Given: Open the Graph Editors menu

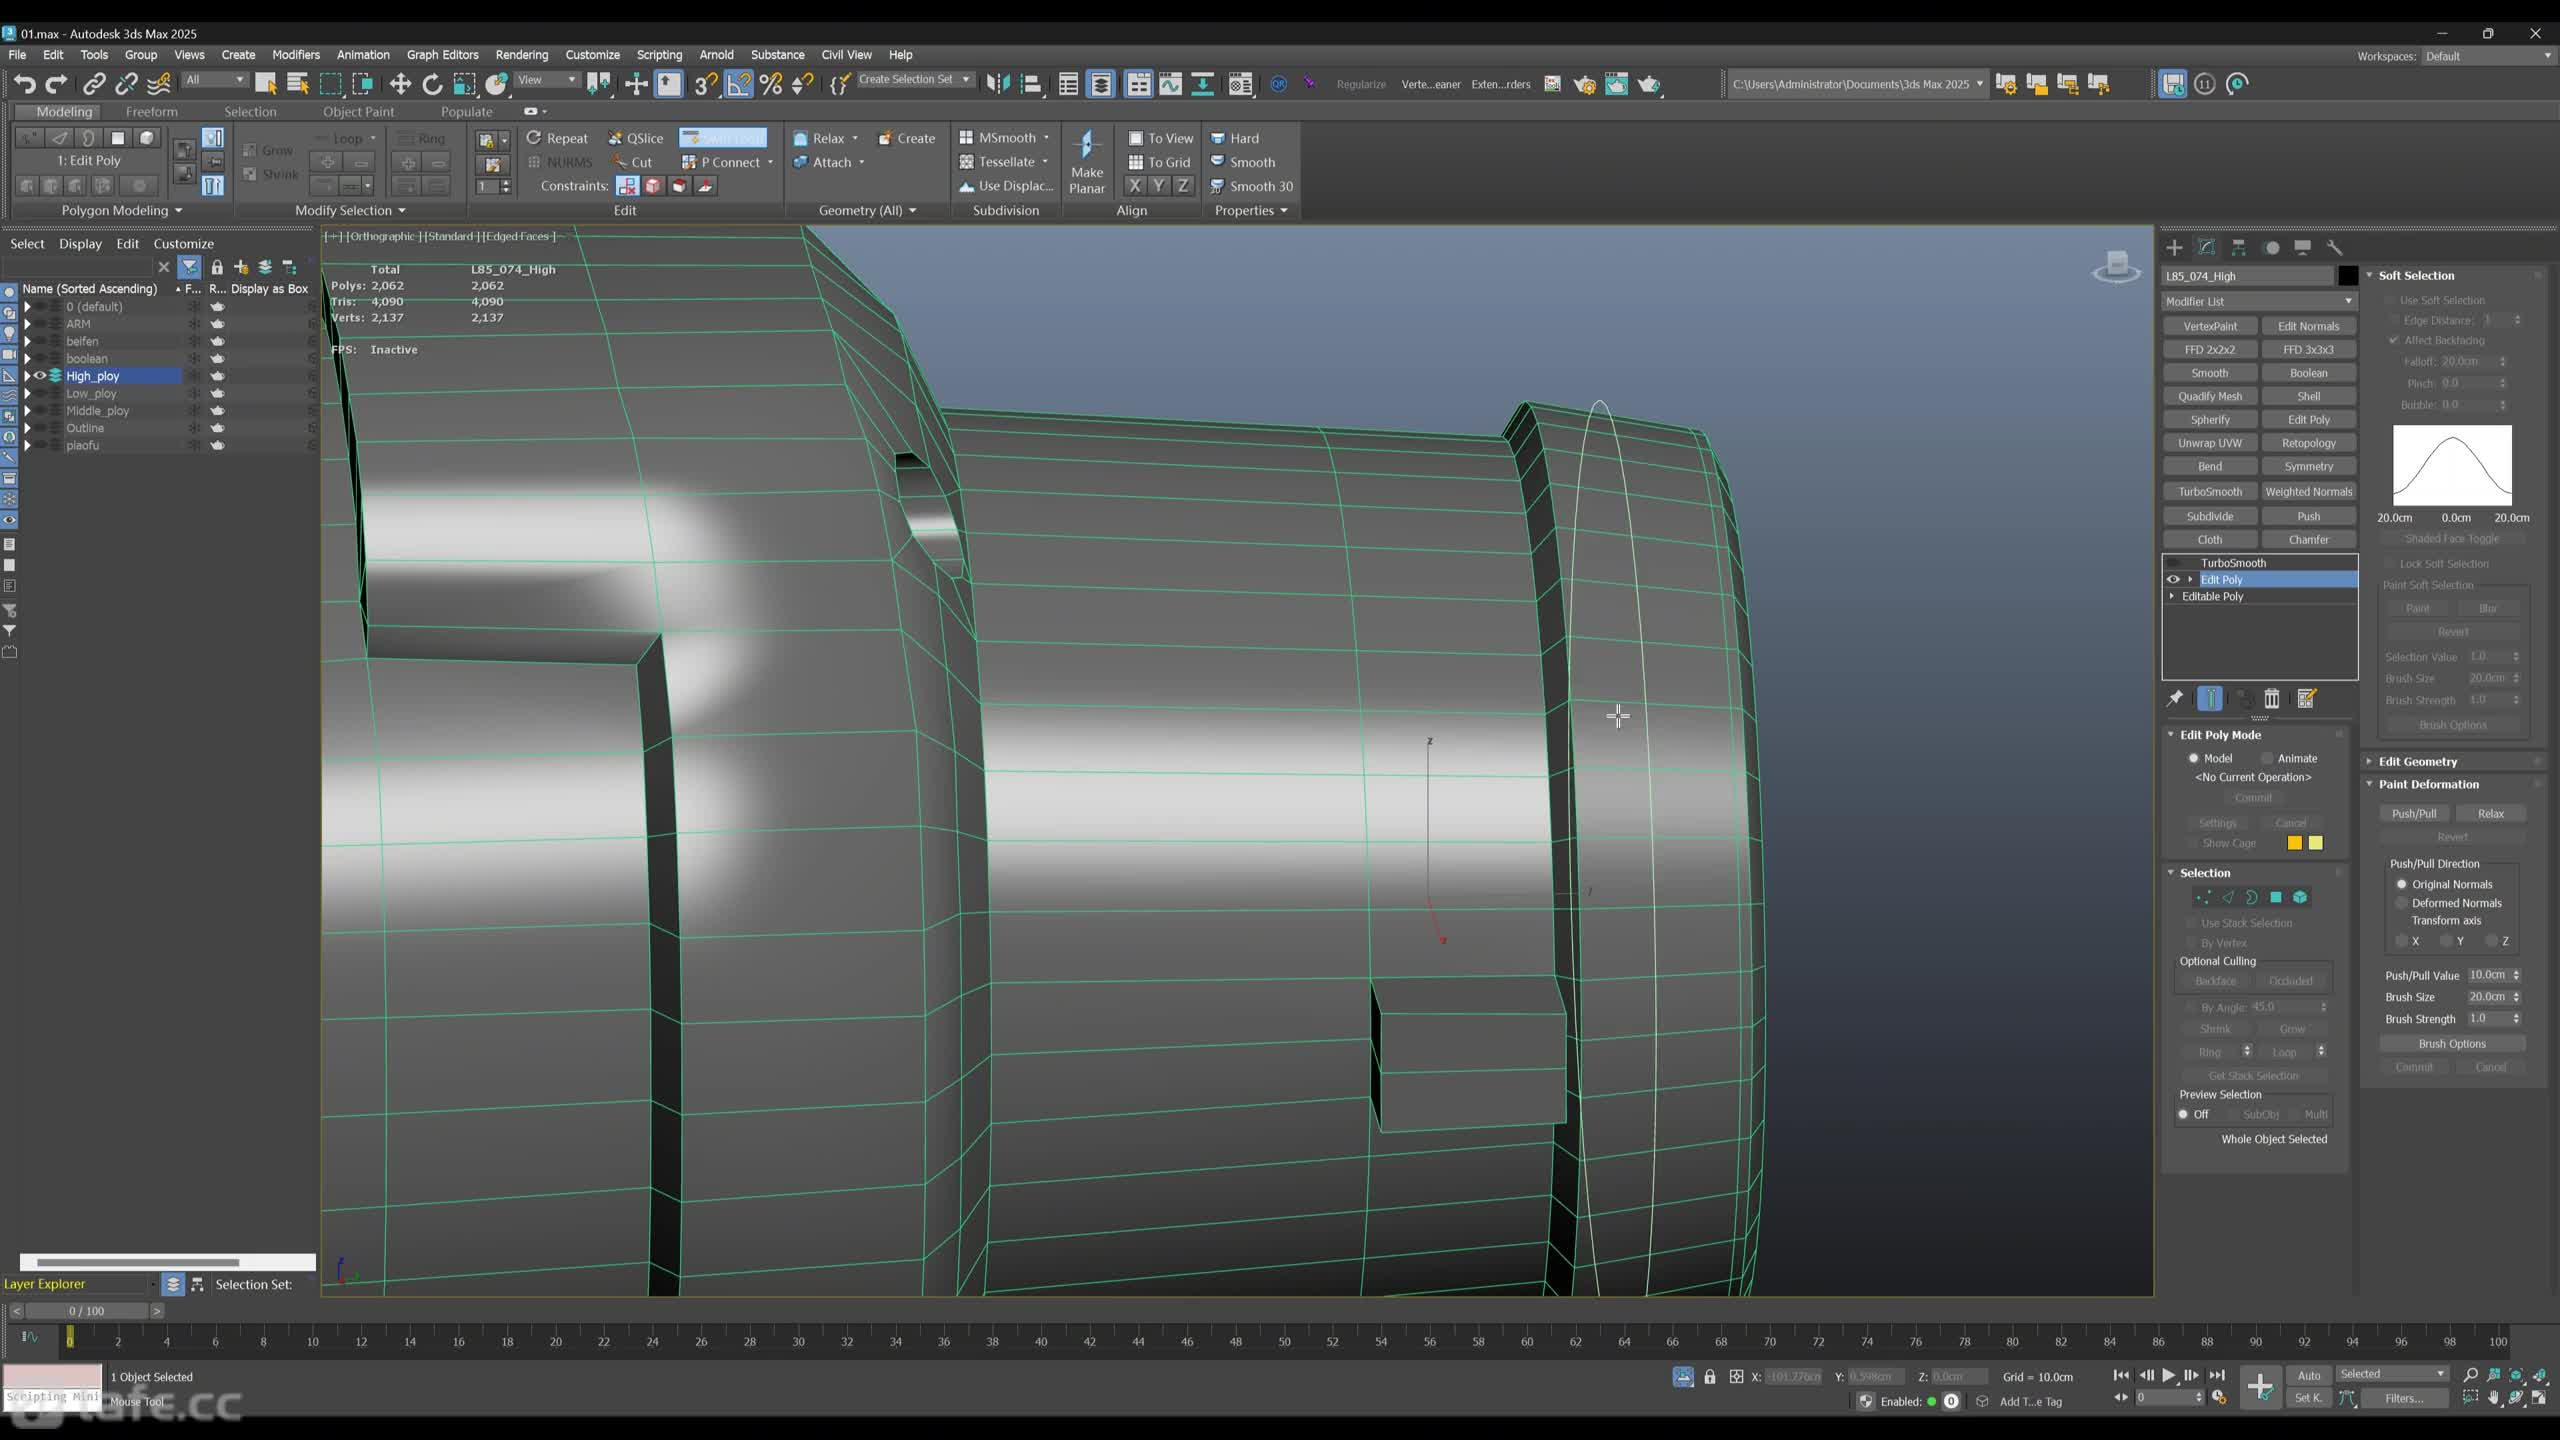Looking at the screenshot, I should point(442,55).
